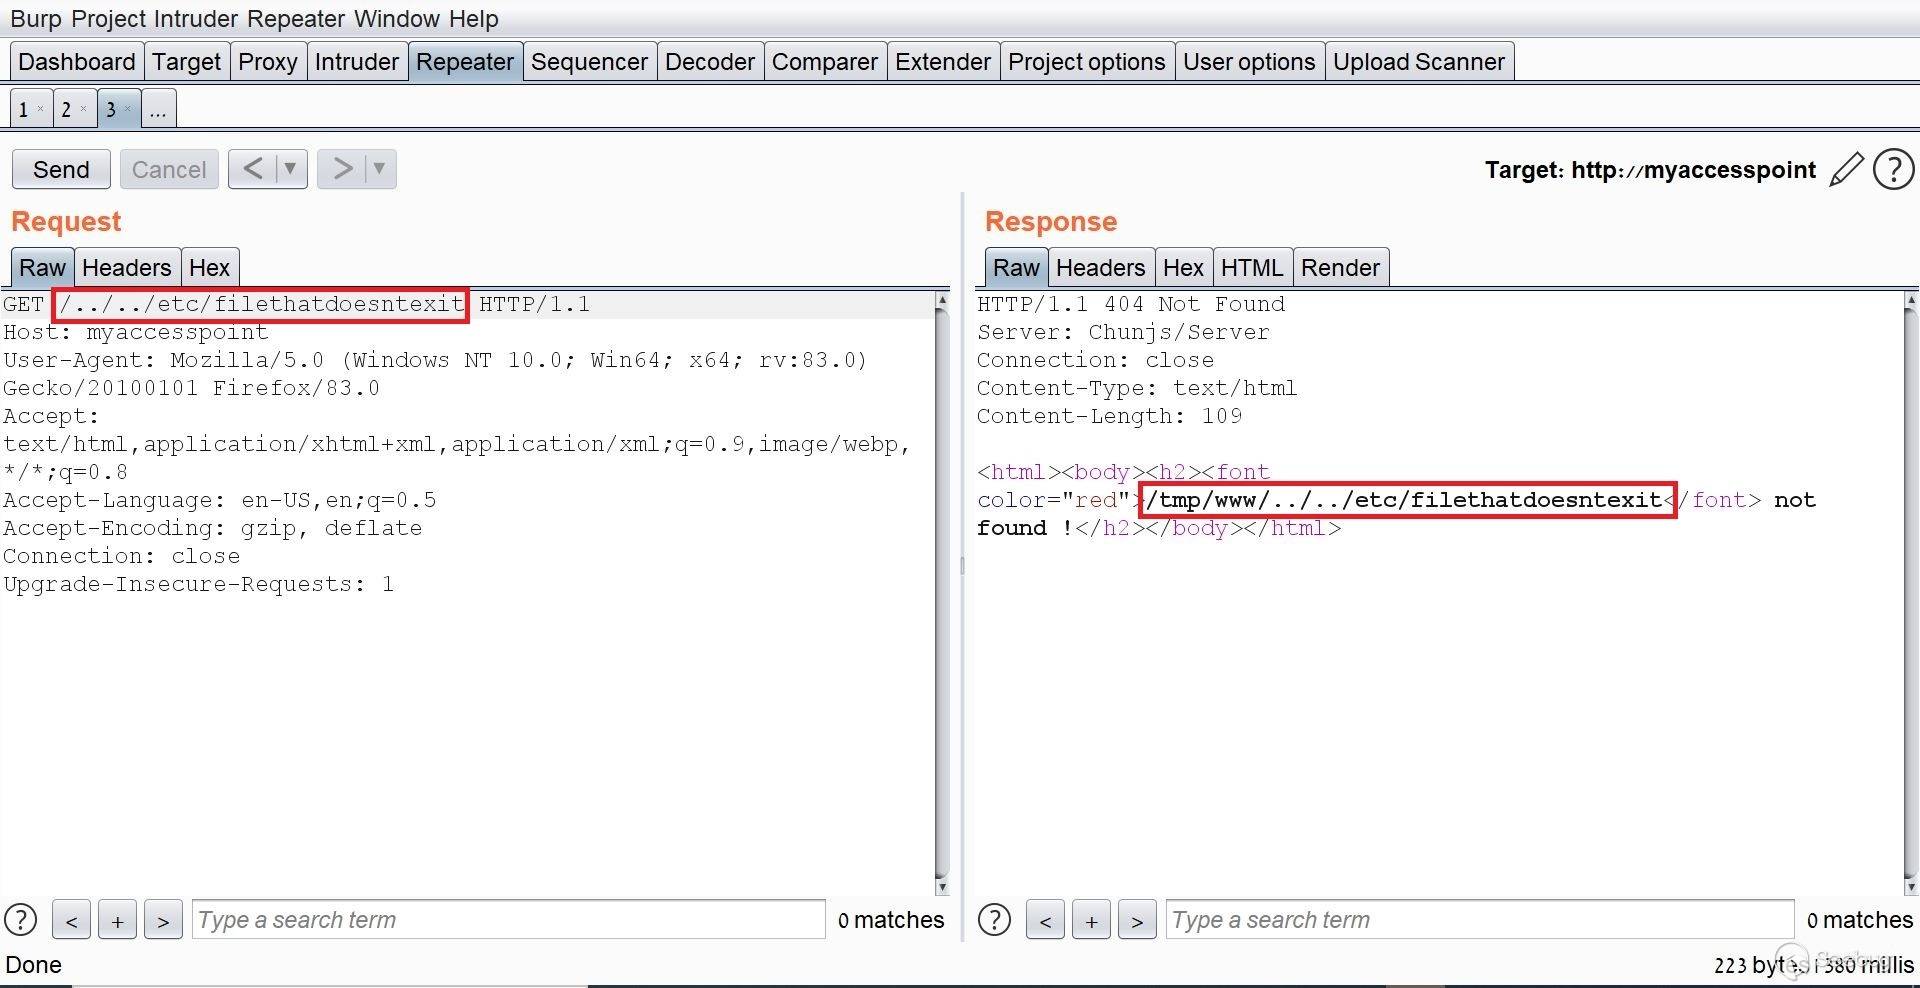Close Repeater tab 1
The height and width of the screenshot is (988, 1920).
40,108
